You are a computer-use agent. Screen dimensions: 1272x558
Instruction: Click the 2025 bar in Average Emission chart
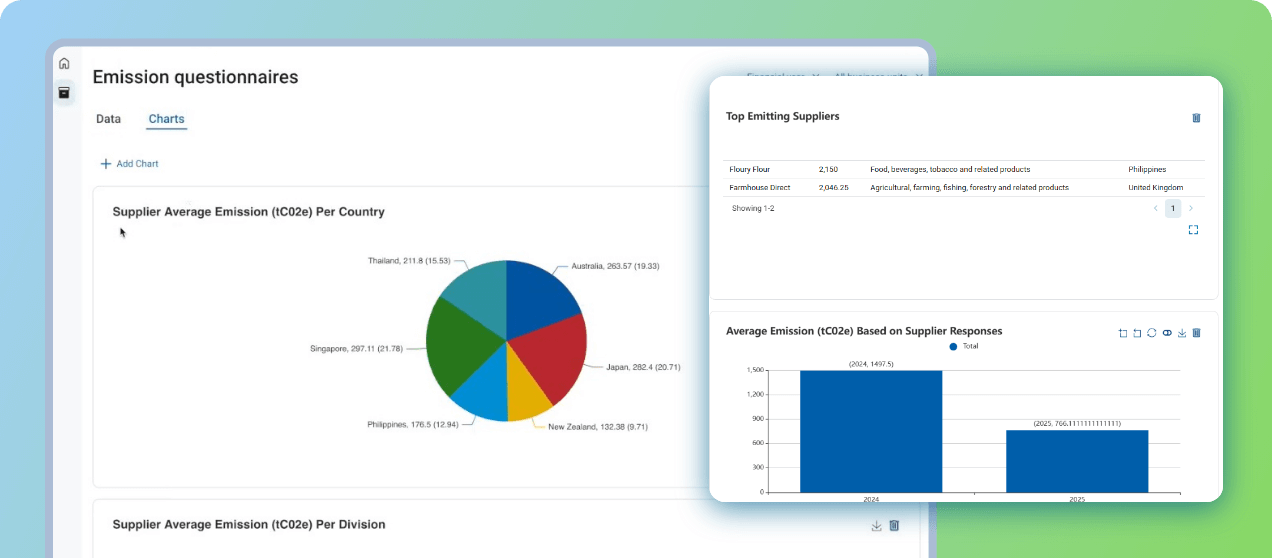coord(1077,461)
